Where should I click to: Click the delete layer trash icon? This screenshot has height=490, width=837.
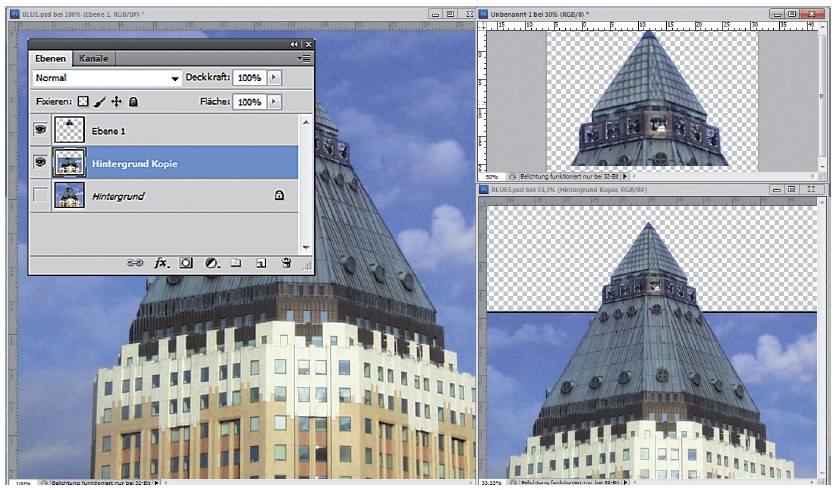point(286,263)
